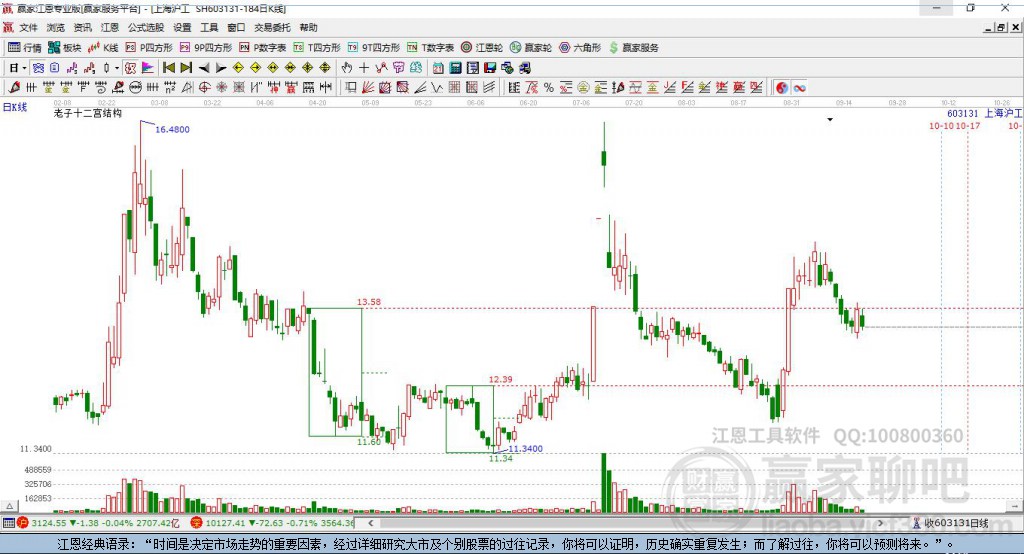
Task: Open the 窗口 menu
Action: 236,27
